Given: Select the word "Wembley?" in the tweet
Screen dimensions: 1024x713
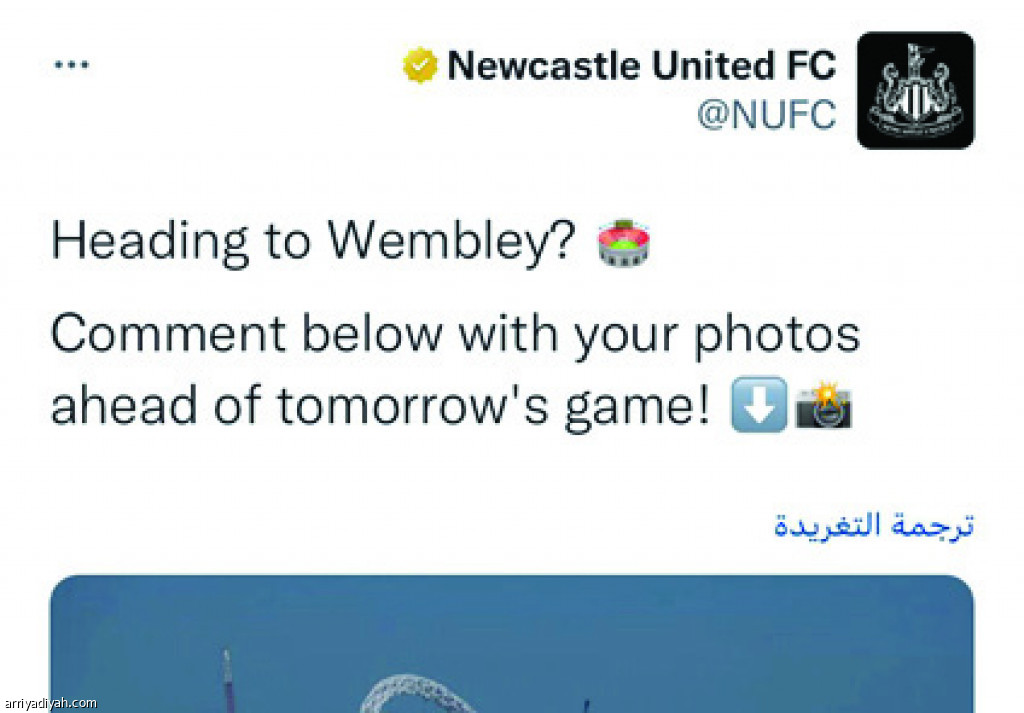Looking at the screenshot, I should coord(454,243).
